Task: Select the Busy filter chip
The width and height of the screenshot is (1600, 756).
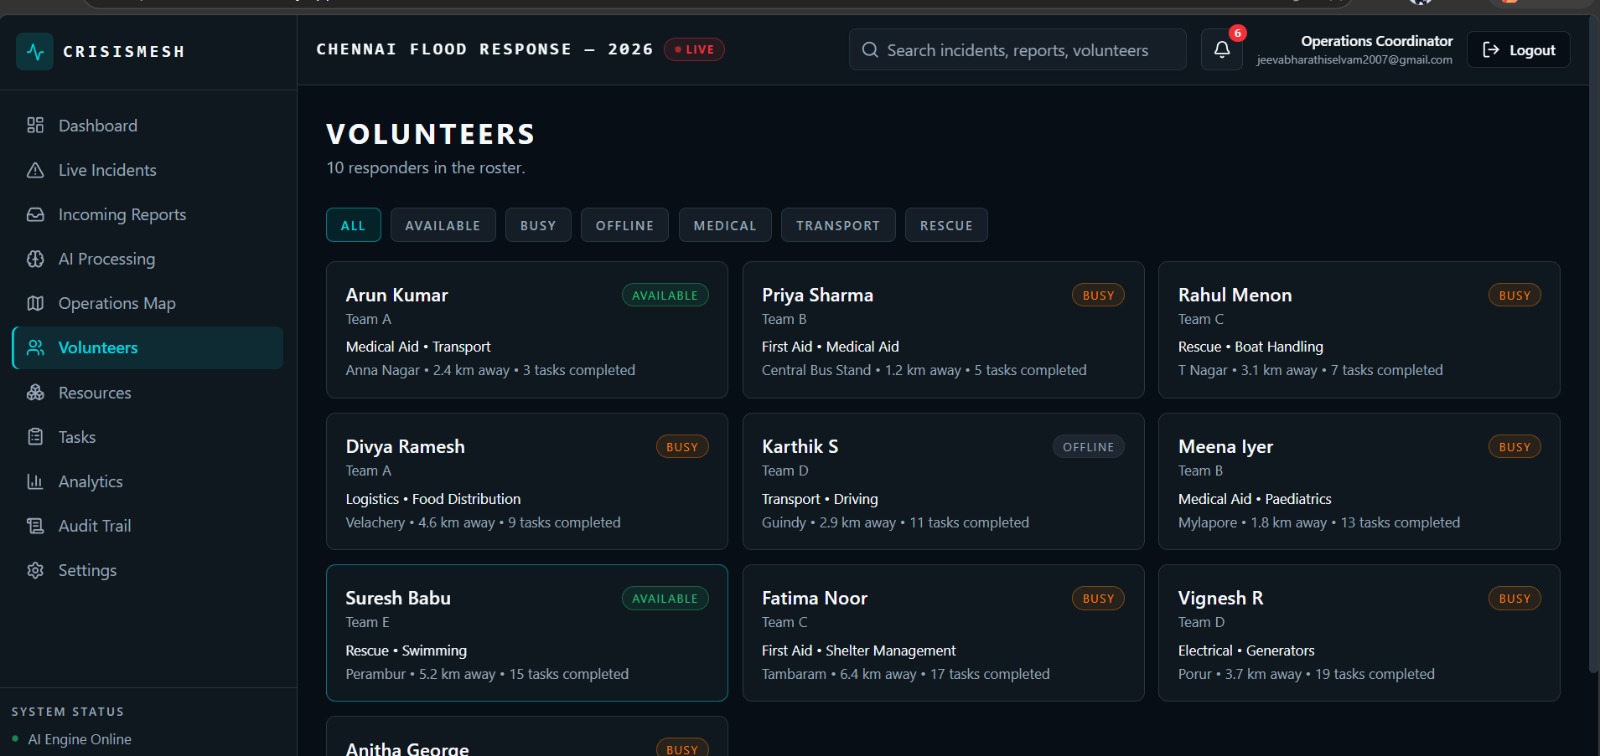Action: pos(538,225)
